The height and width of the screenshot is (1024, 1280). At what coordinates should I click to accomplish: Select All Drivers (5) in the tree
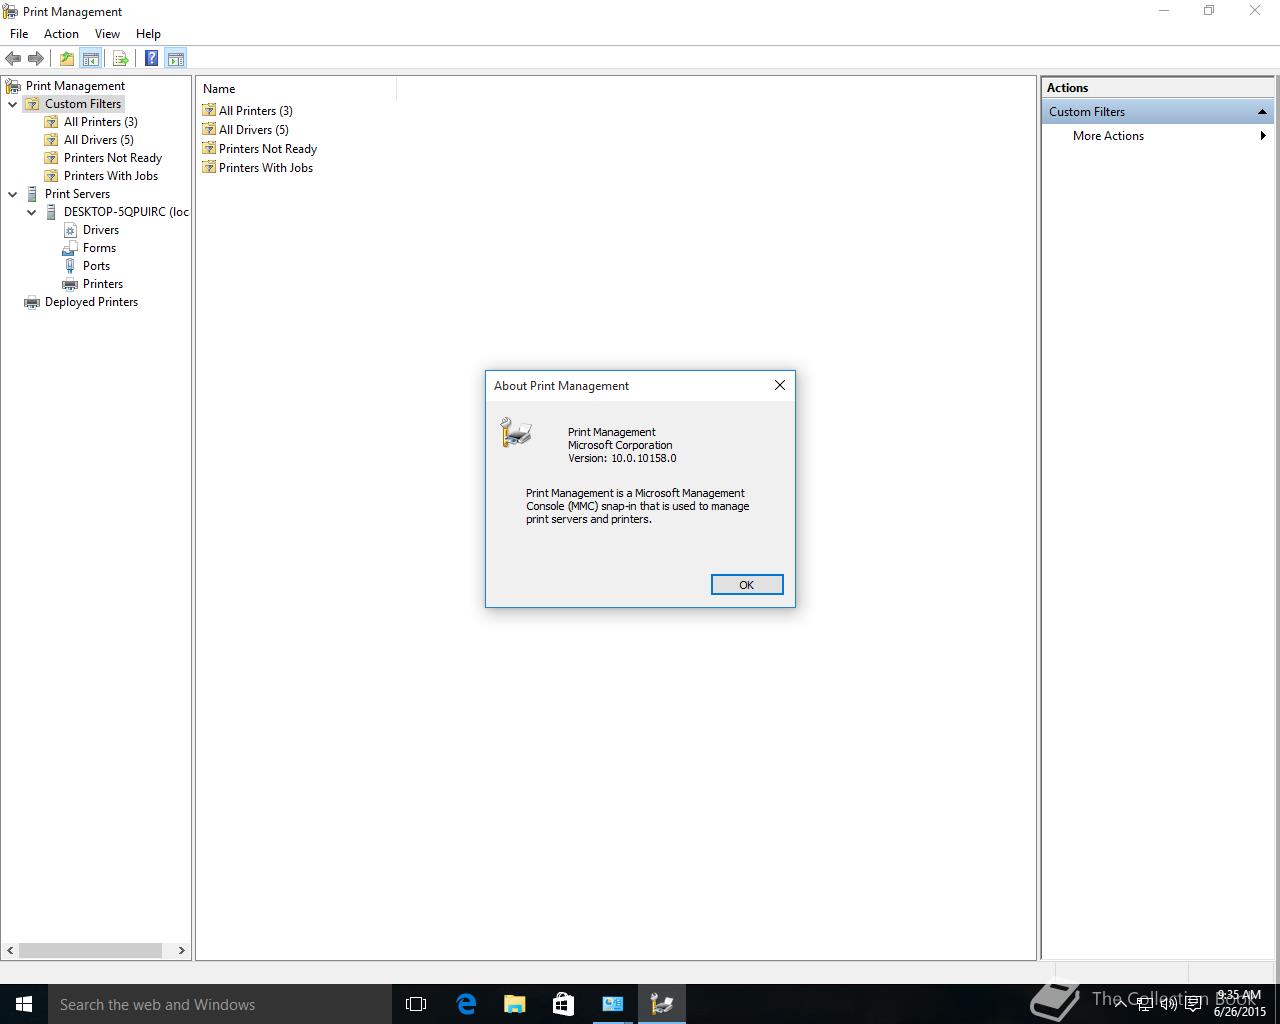(x=98, y=140)
